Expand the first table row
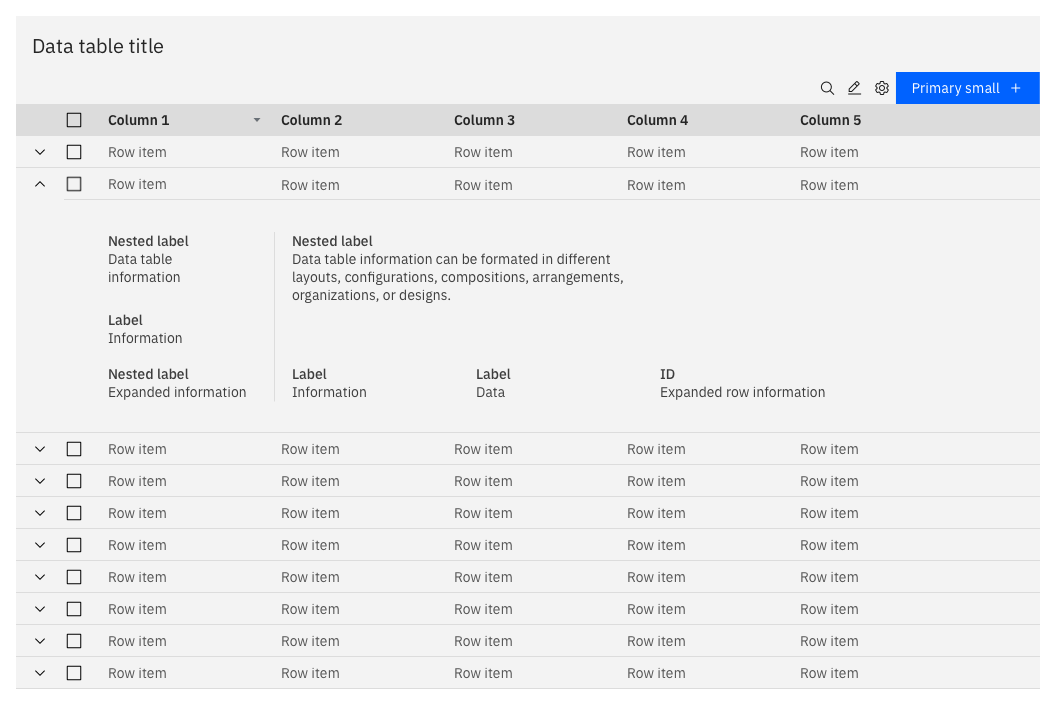 pos(39,152)
